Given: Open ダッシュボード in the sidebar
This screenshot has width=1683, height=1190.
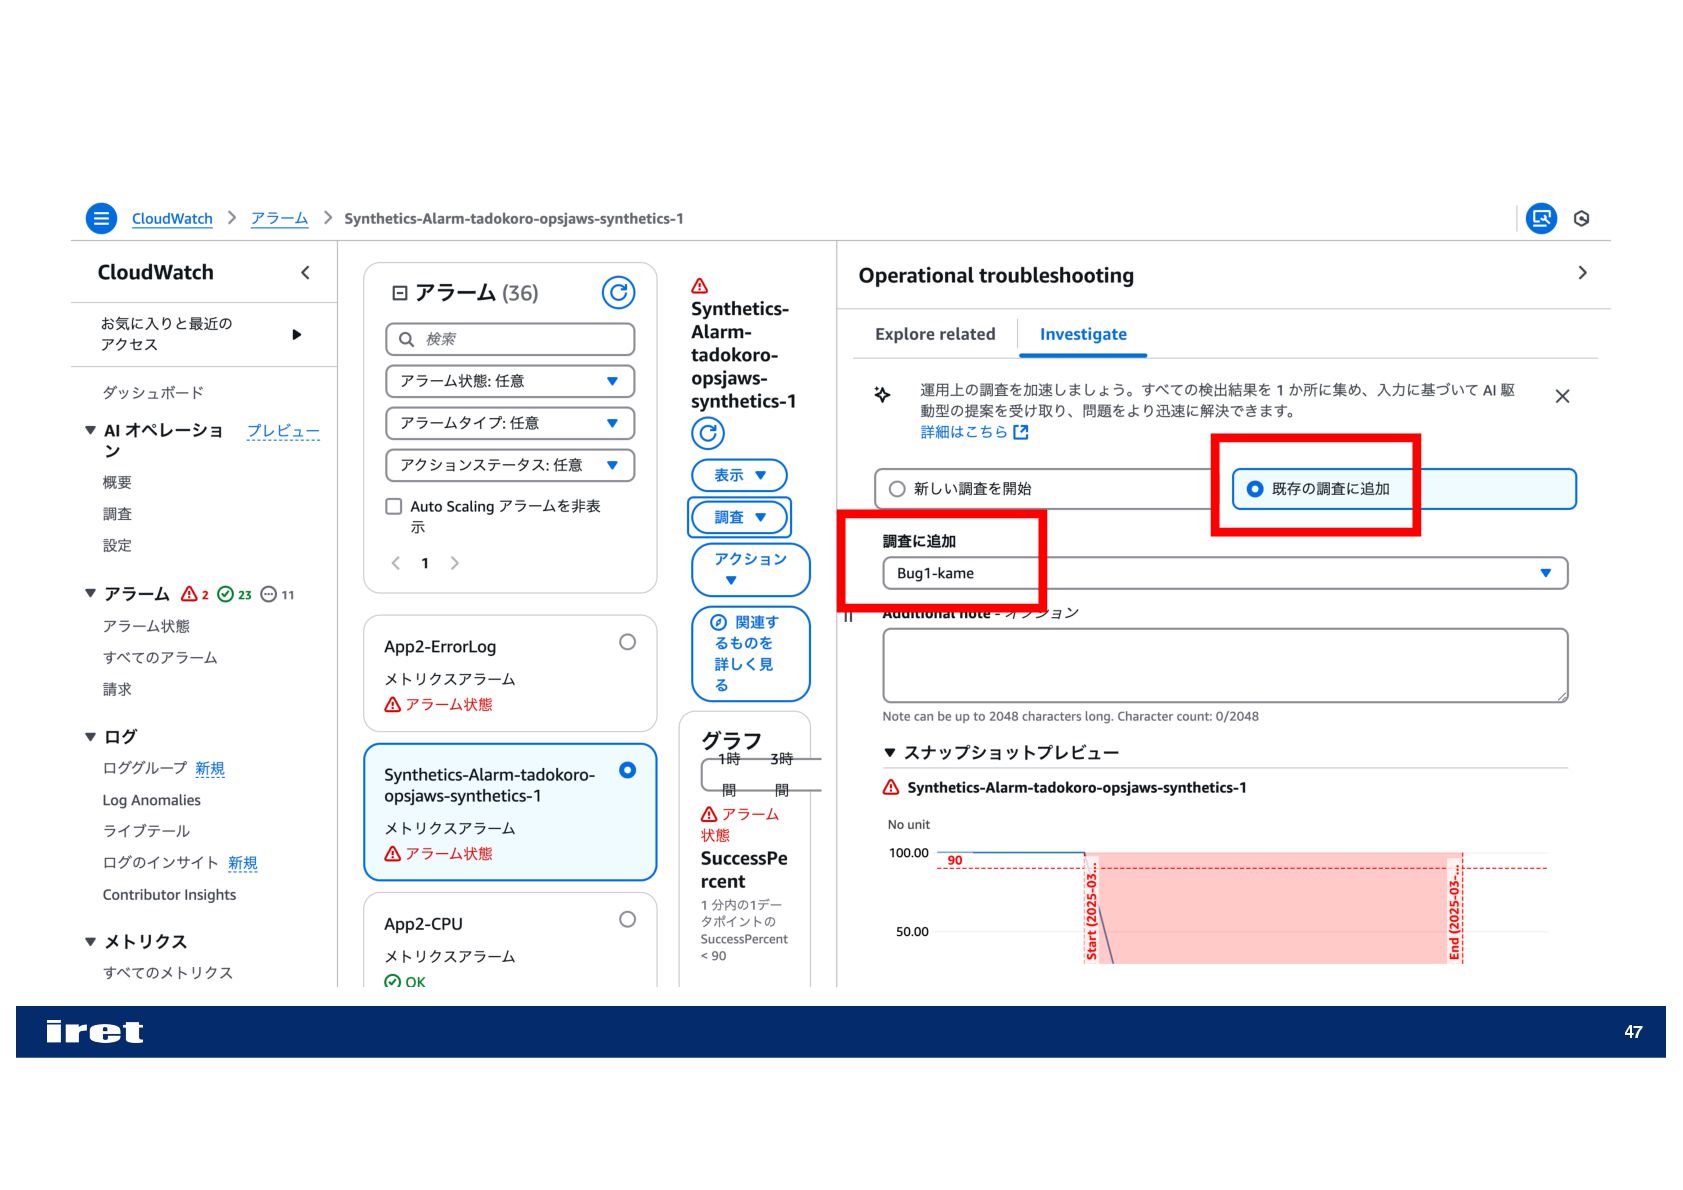Looking at the screenshot, I should pos(153,393).
